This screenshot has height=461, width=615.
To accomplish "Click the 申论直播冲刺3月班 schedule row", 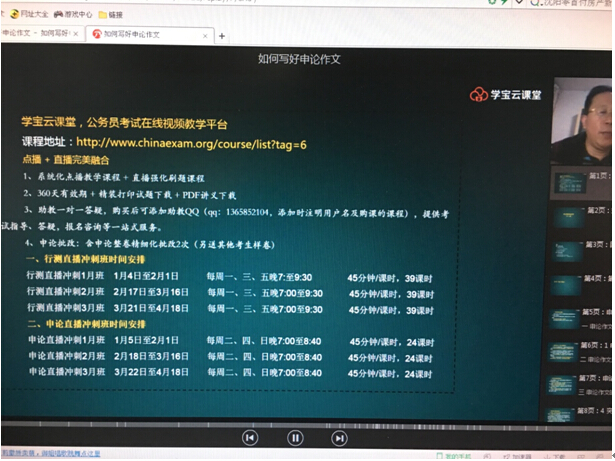I will (x=231, y=373).
